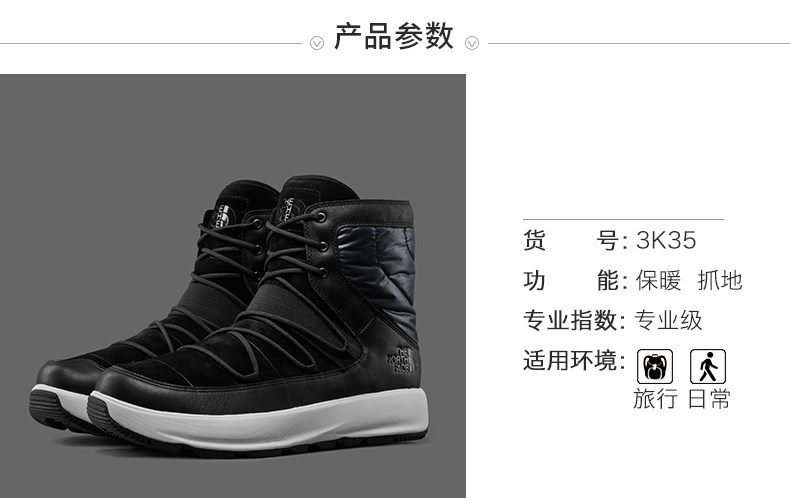Click the 抓地 function text

[719, 280]
